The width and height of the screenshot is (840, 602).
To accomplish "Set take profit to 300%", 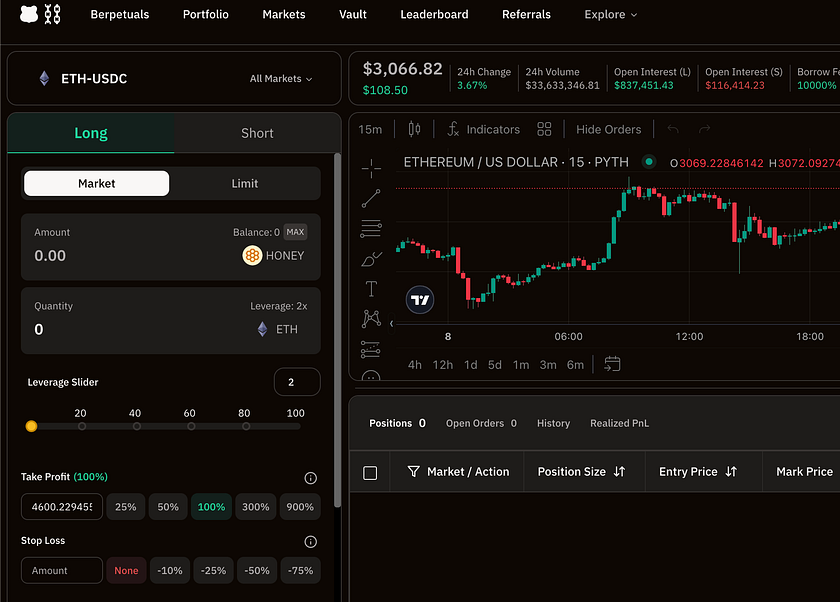I will (x=255, y=507).
